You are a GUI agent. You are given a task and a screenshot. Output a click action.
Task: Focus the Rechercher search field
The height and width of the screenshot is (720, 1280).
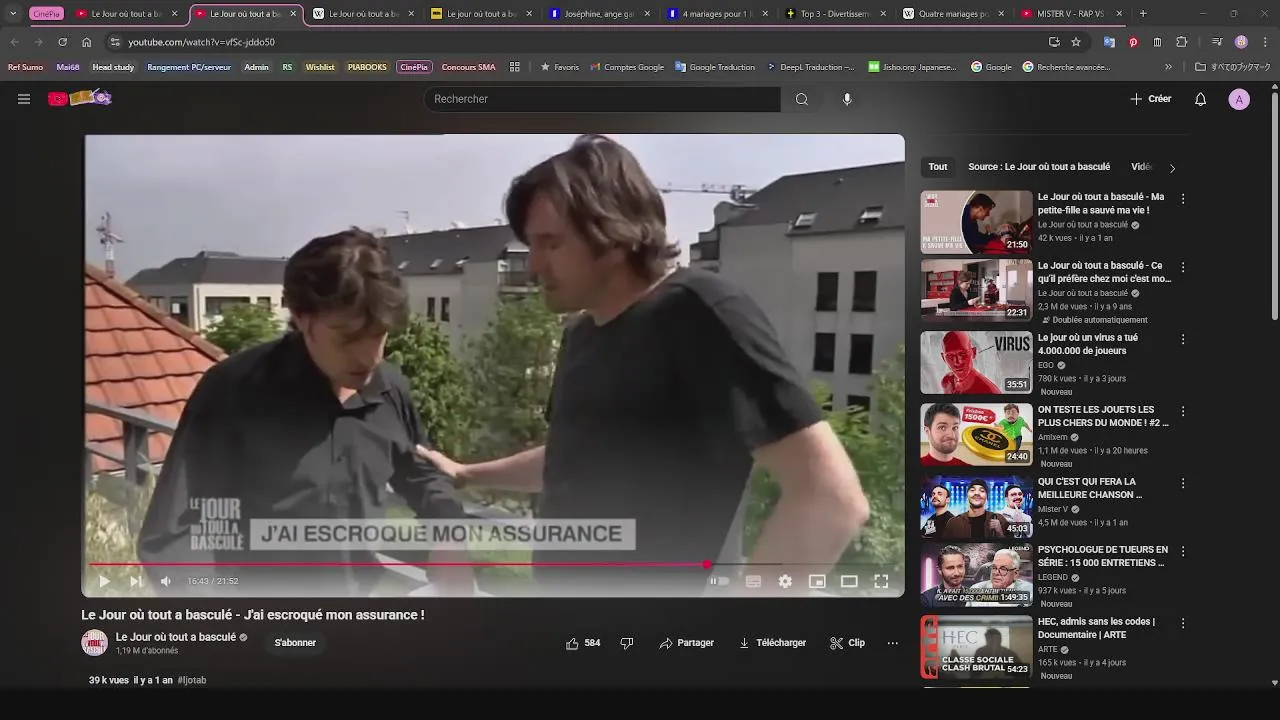click(x=602, y=99)
